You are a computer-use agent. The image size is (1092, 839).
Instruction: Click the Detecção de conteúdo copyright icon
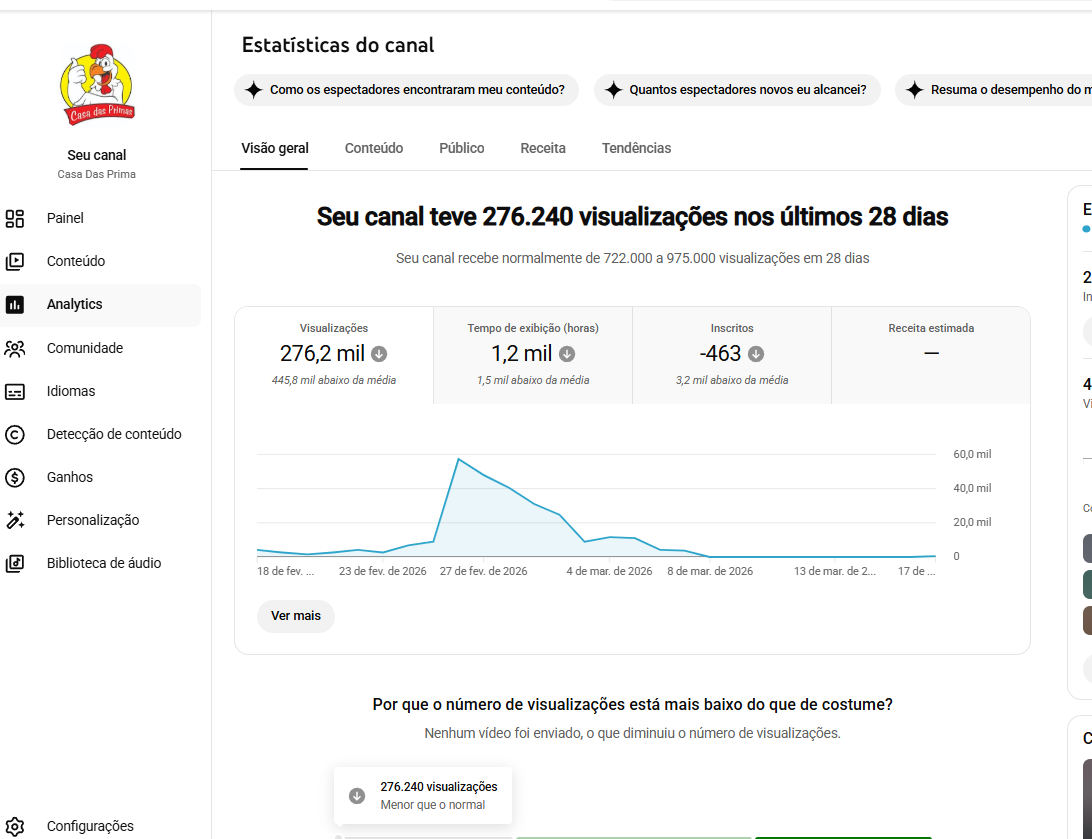tap(15, 434)
